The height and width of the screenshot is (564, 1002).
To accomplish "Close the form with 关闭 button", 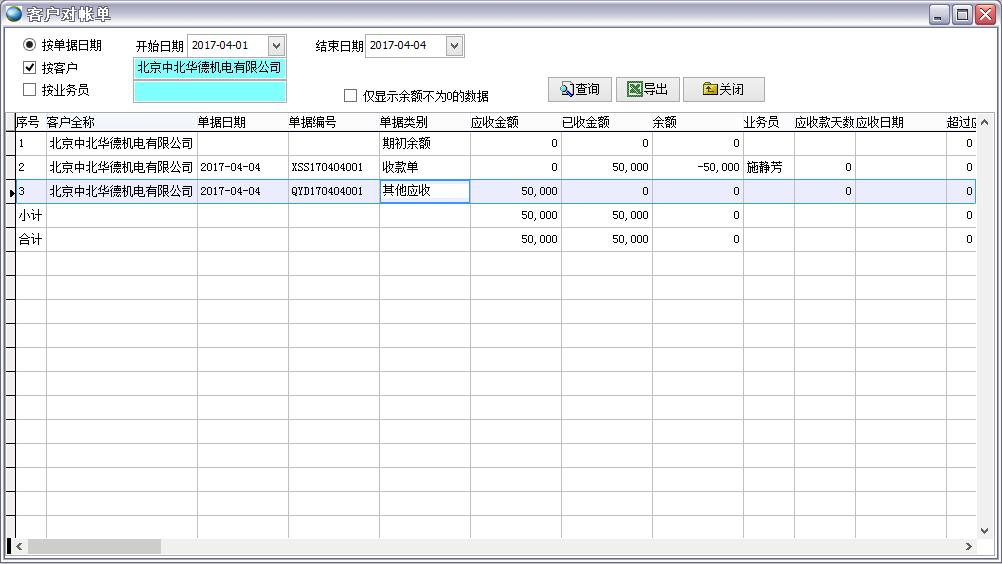I will pyautogui.click(x=723, y=89).
